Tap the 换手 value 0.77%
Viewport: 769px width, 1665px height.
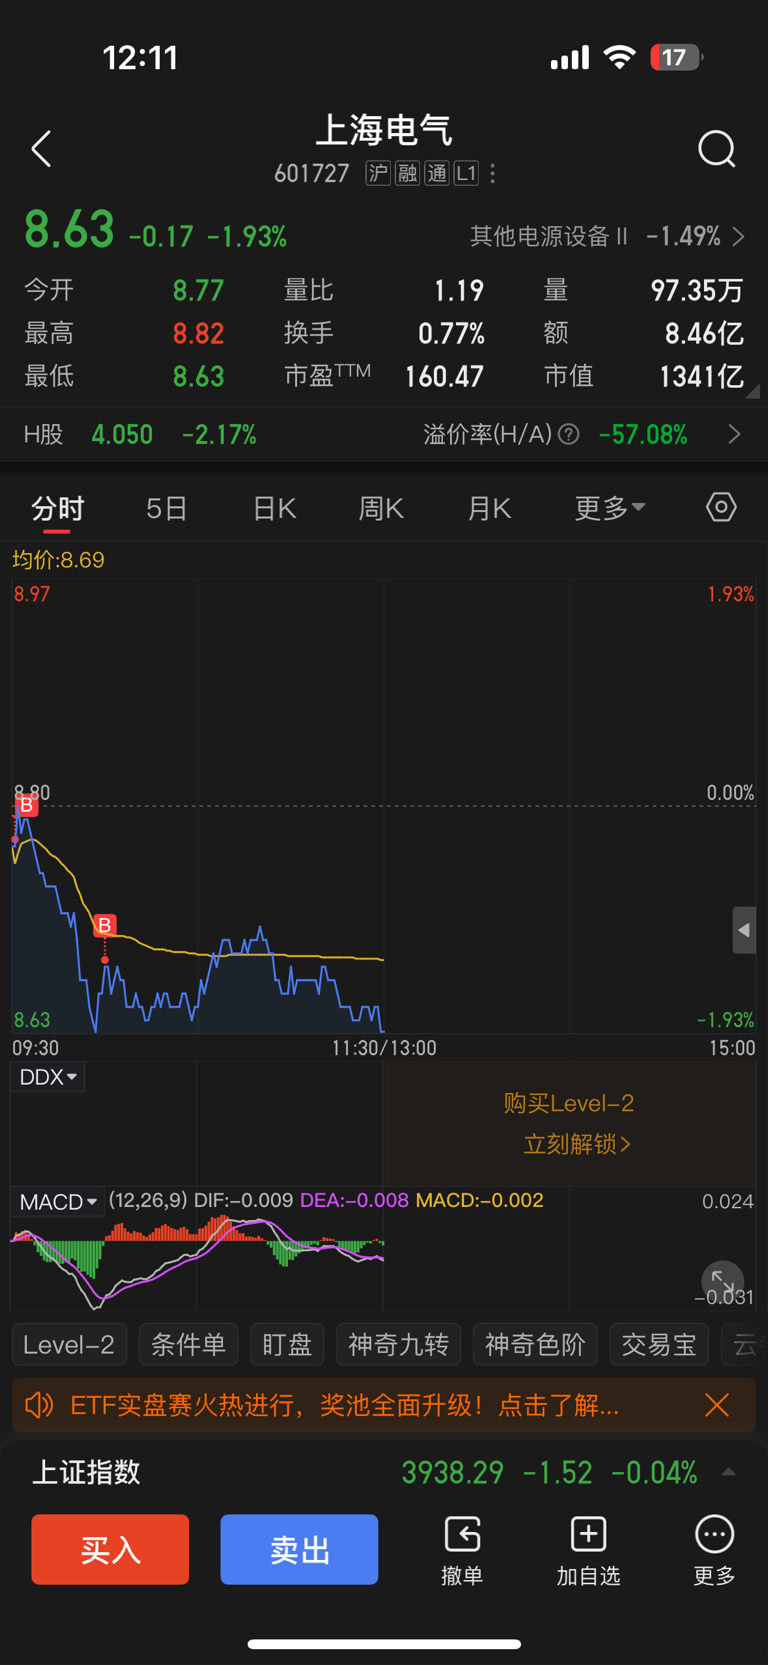pyautogui.click(x=451, y=333)
